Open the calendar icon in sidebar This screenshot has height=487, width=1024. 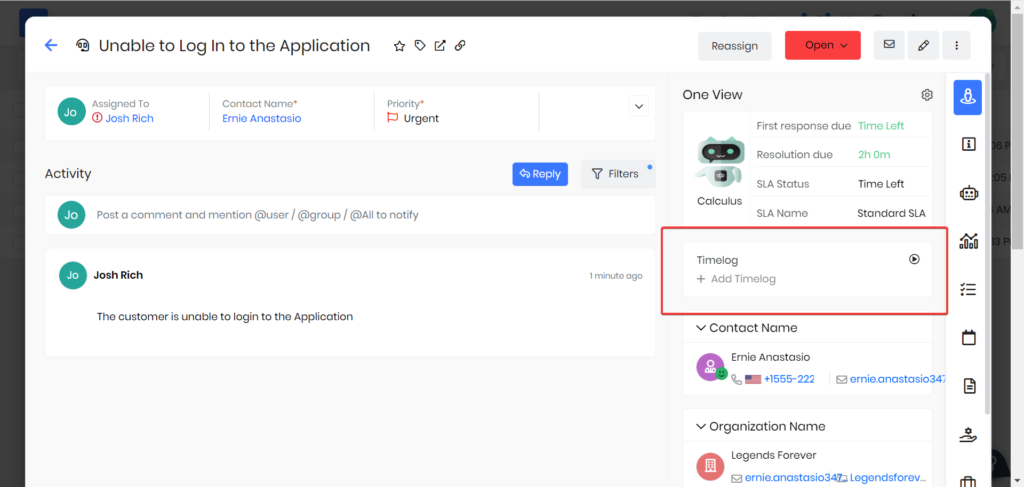[968, 337]
